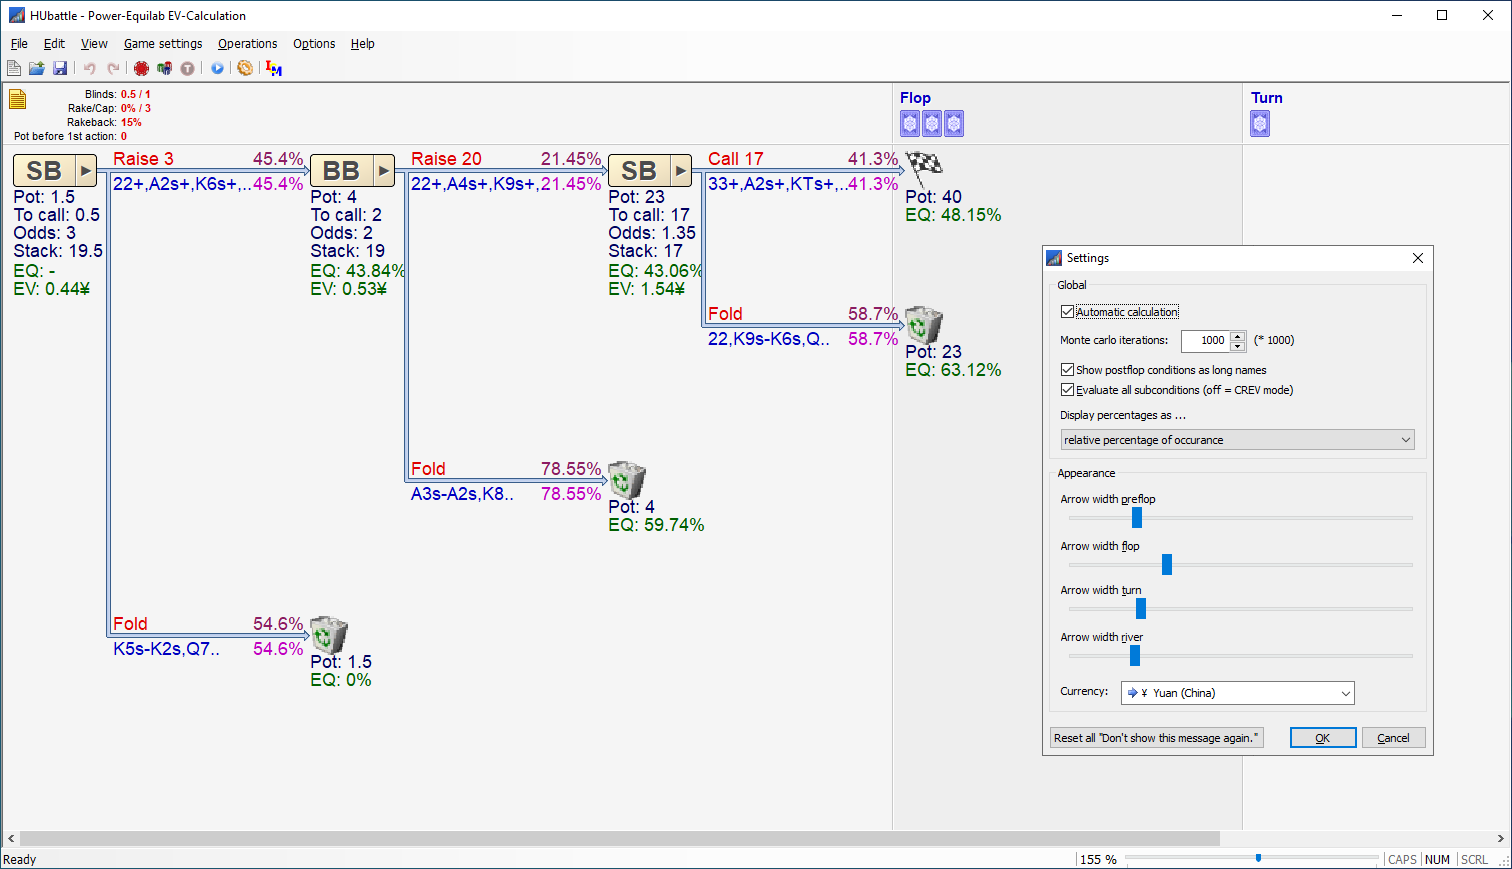
Task: Open the Display percentages as dropdown
Action: coord(1238,440)
